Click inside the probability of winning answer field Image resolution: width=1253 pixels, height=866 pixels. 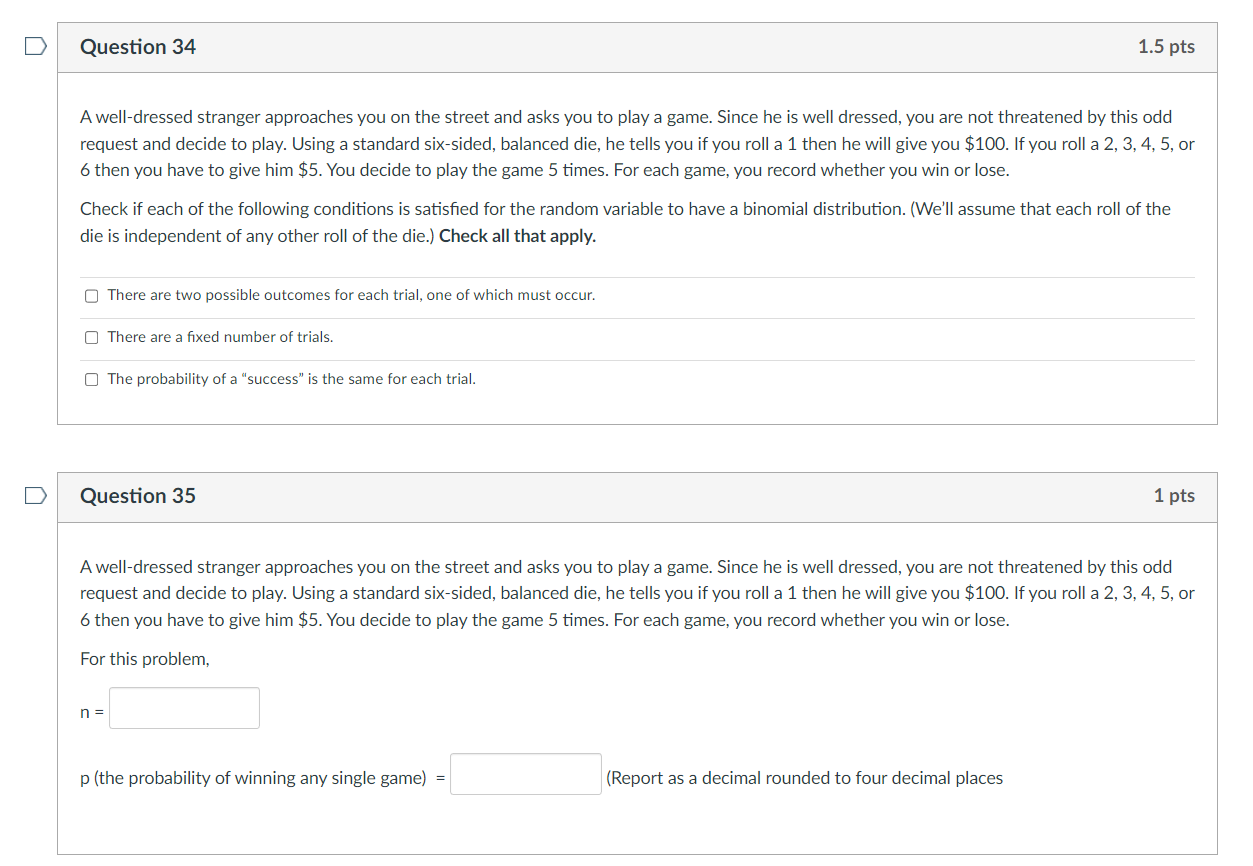click(x=525, y=773)
